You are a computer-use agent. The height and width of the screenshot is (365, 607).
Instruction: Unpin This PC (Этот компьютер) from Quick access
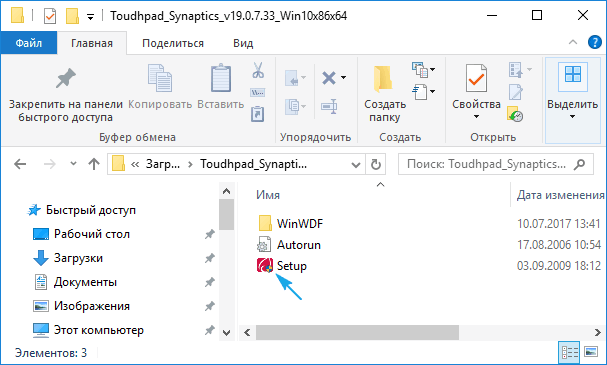pos(210,330)
